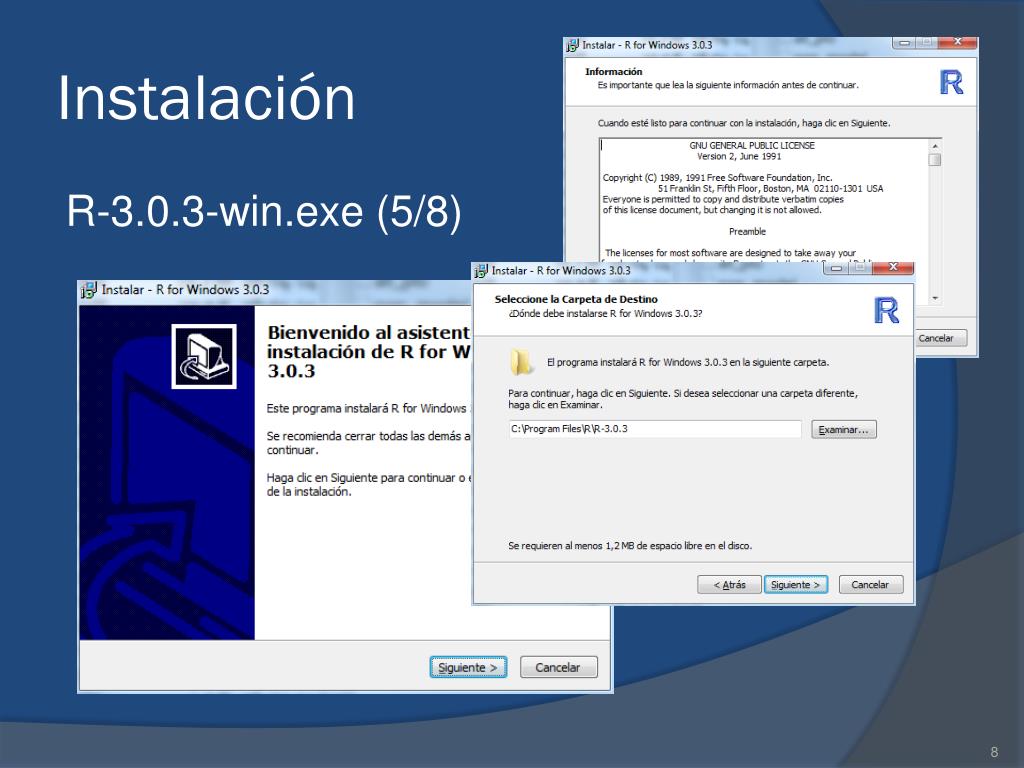Click the computer setup icon in welcome window
Screen dimensions: 1024x768
[204, 357]
